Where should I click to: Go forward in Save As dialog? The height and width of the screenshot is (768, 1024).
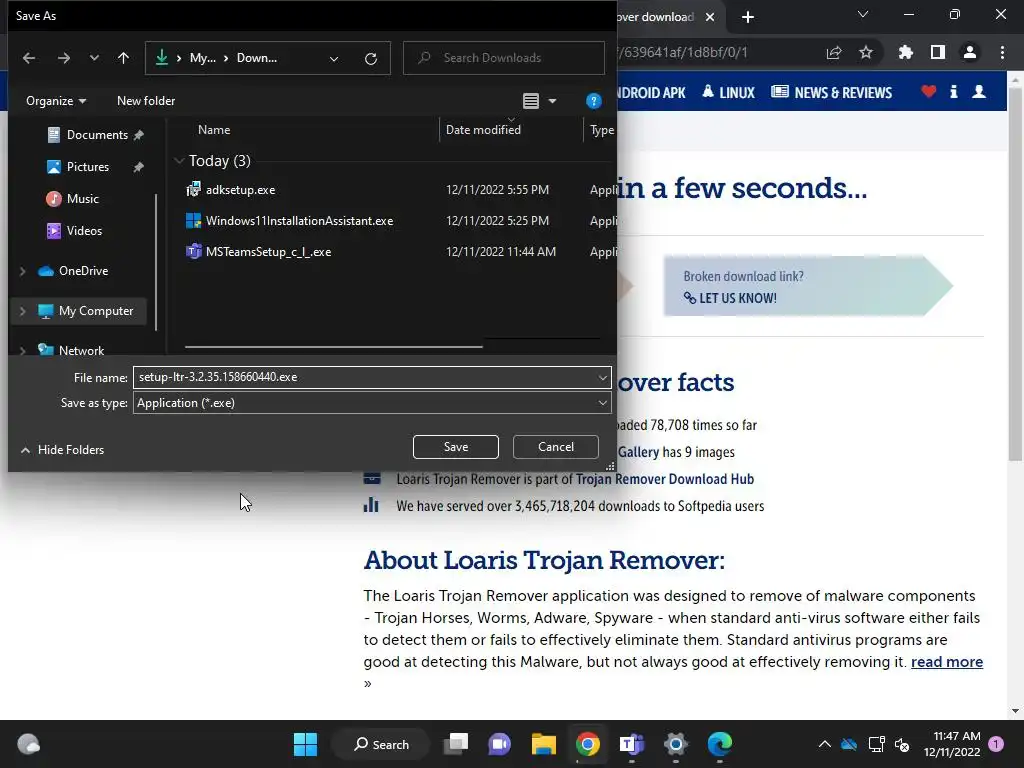pos(63,58)
